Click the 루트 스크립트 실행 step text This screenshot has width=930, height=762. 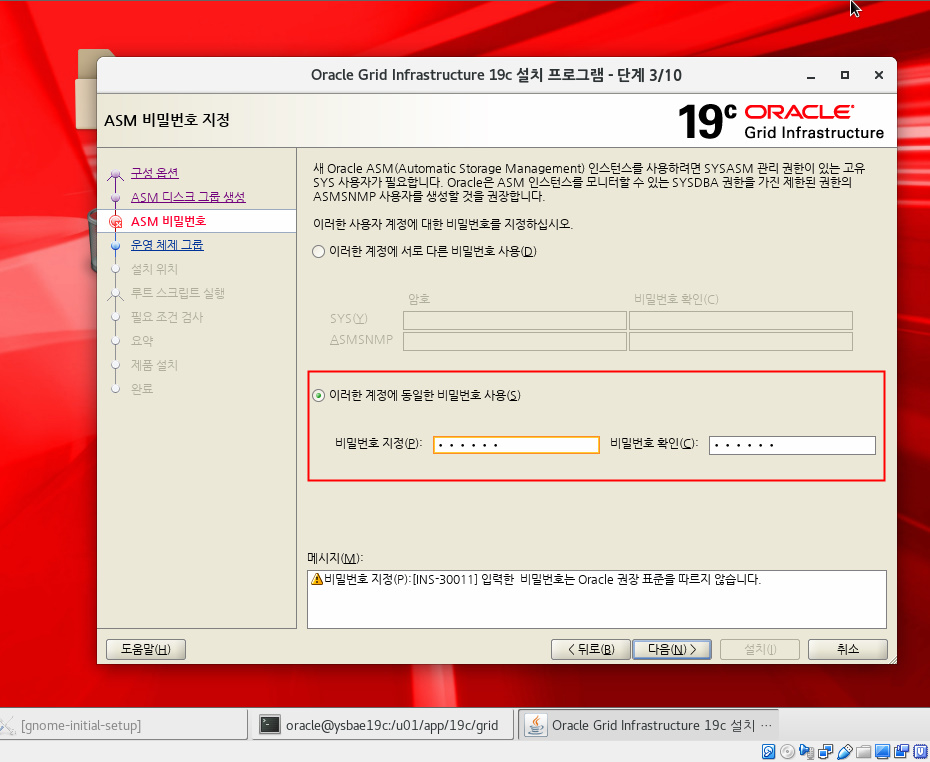click(x=178, y=293)
